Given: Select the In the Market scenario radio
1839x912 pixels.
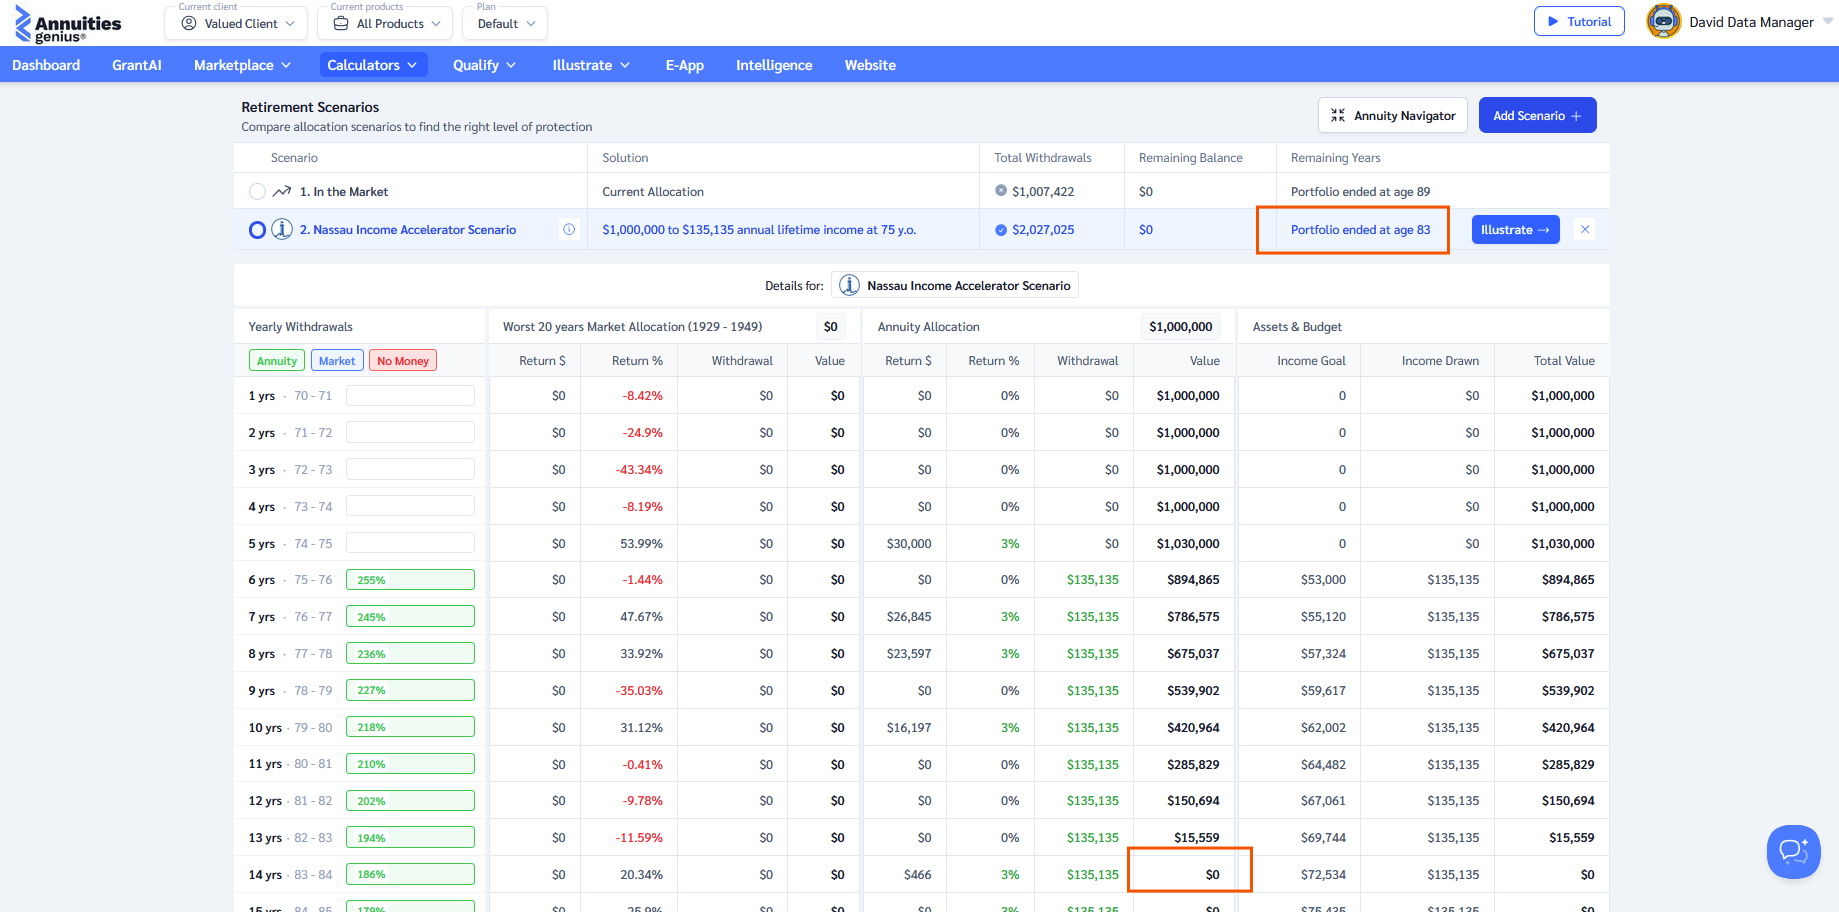Looking at the screenshot, I should pos(257,192).
